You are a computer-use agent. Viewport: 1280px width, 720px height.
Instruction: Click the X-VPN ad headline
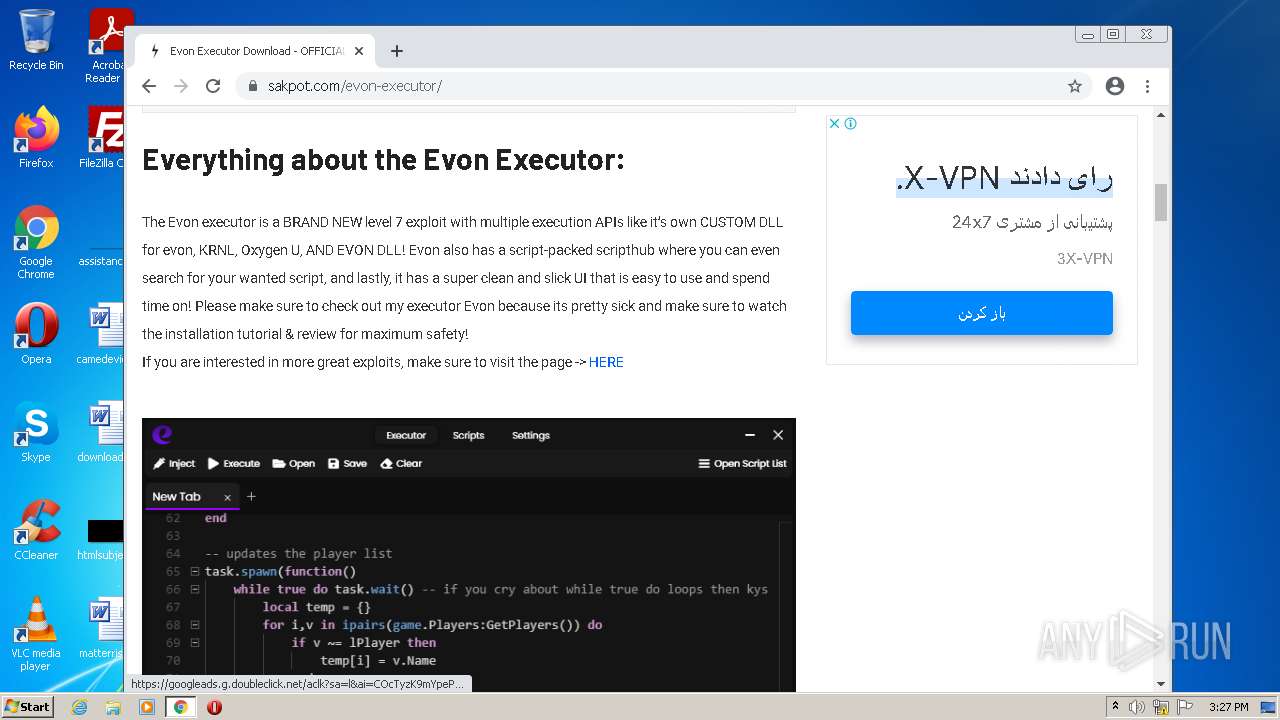tap(1004, 178)
